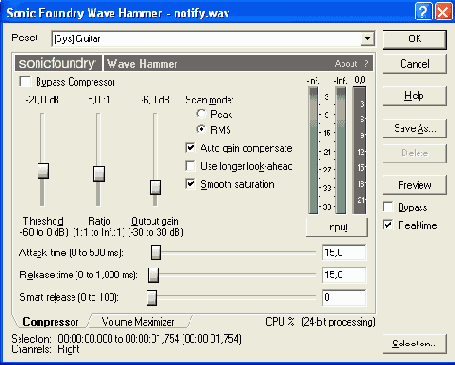Switch to the Compressor tab
Viewport: 455px width, 365px height.
50,322
